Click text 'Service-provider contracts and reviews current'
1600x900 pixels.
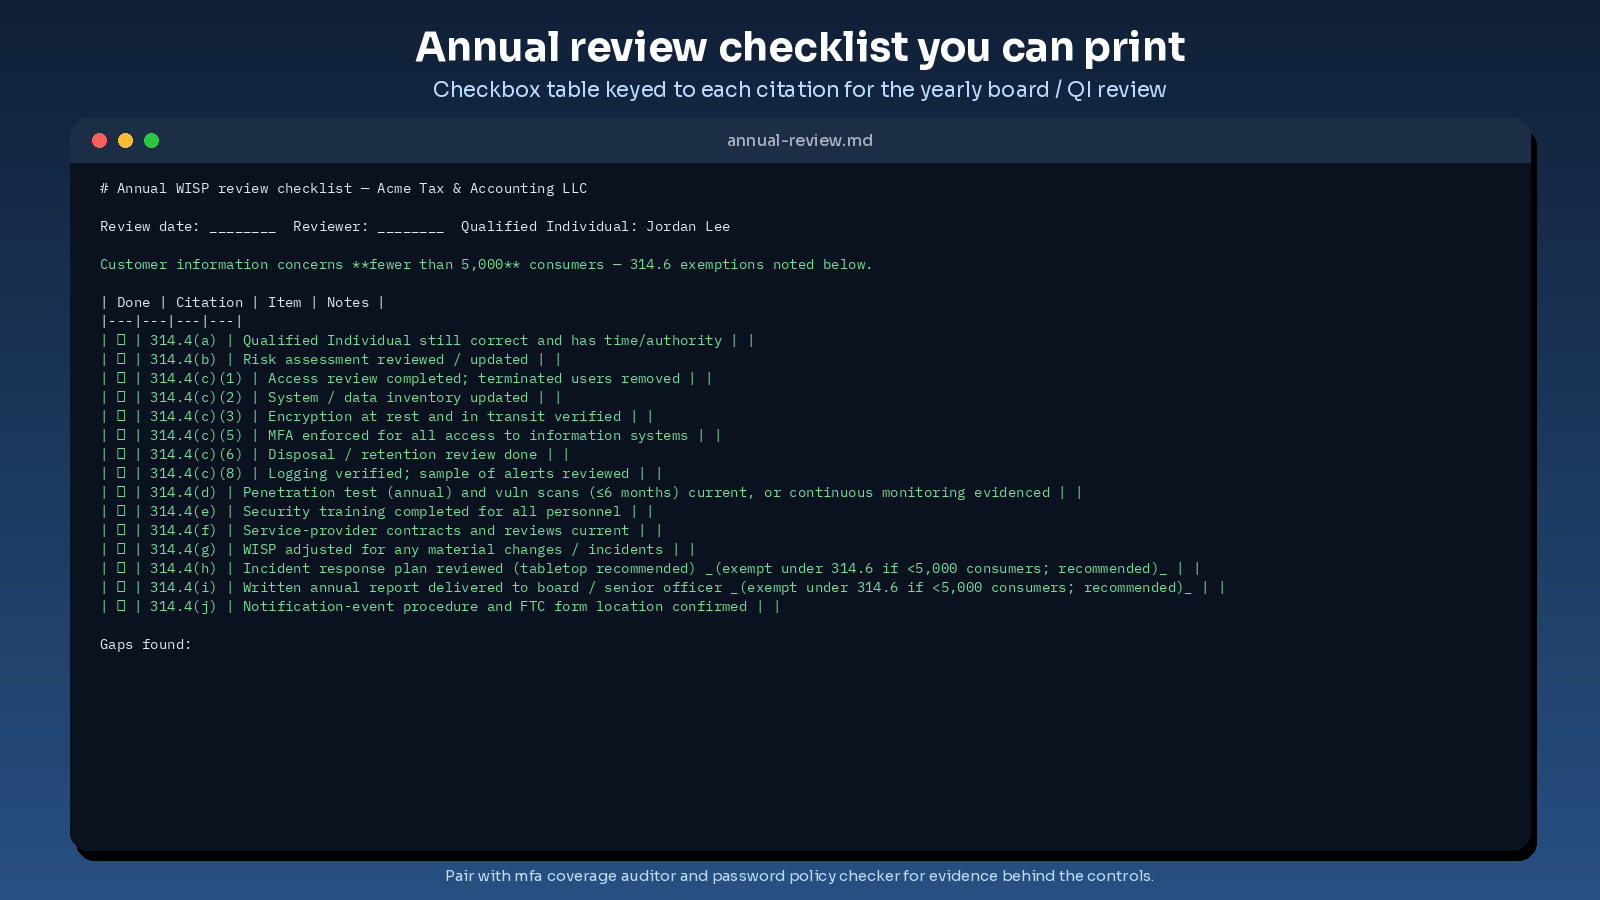click(x=436, y=530)
